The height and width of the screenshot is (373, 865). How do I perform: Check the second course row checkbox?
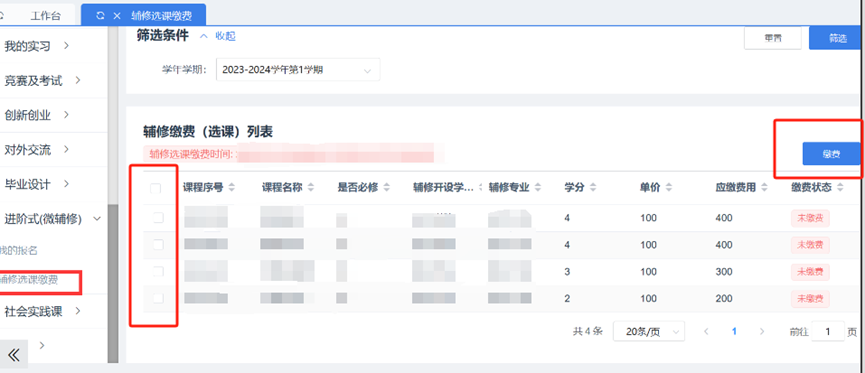pos(158,244)
